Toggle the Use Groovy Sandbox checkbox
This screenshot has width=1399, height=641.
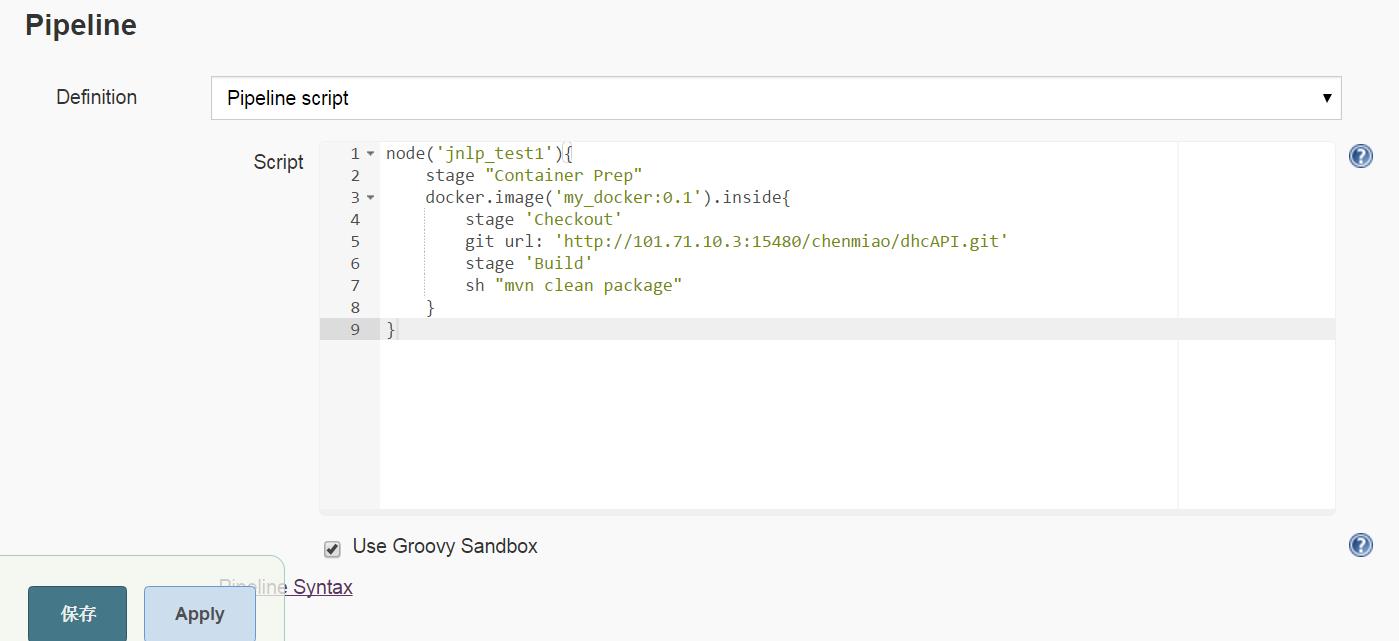click(332, 548)
